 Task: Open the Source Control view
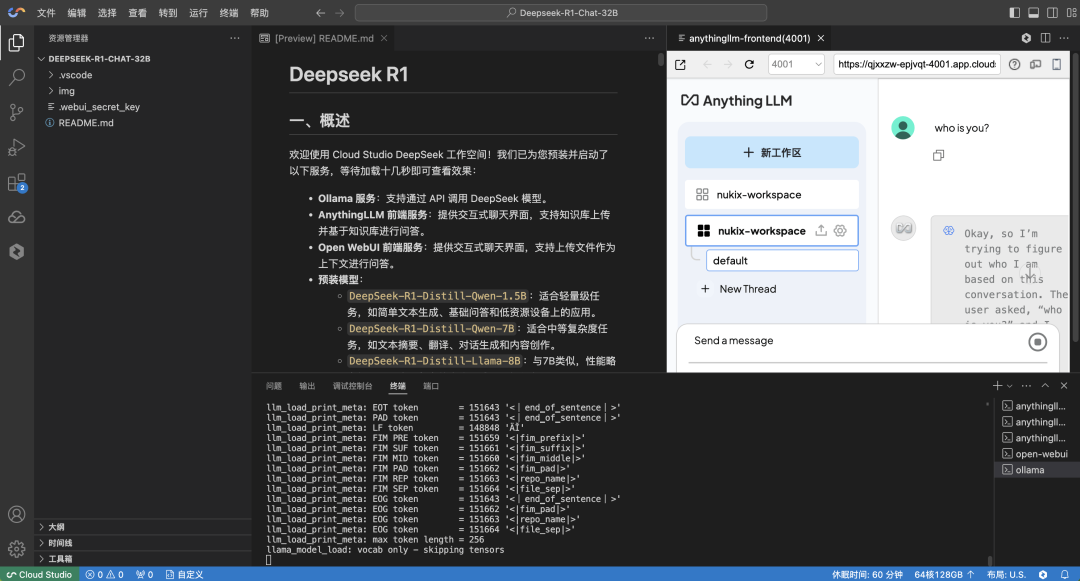click(16, 112)
